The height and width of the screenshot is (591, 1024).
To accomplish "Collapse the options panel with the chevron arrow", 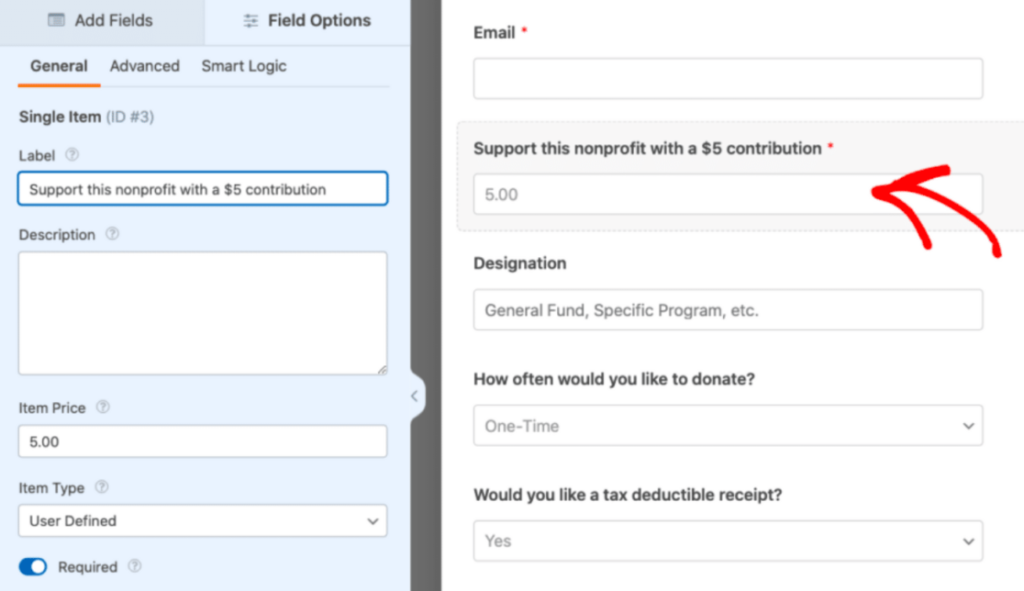I will (x=414, y=396).
